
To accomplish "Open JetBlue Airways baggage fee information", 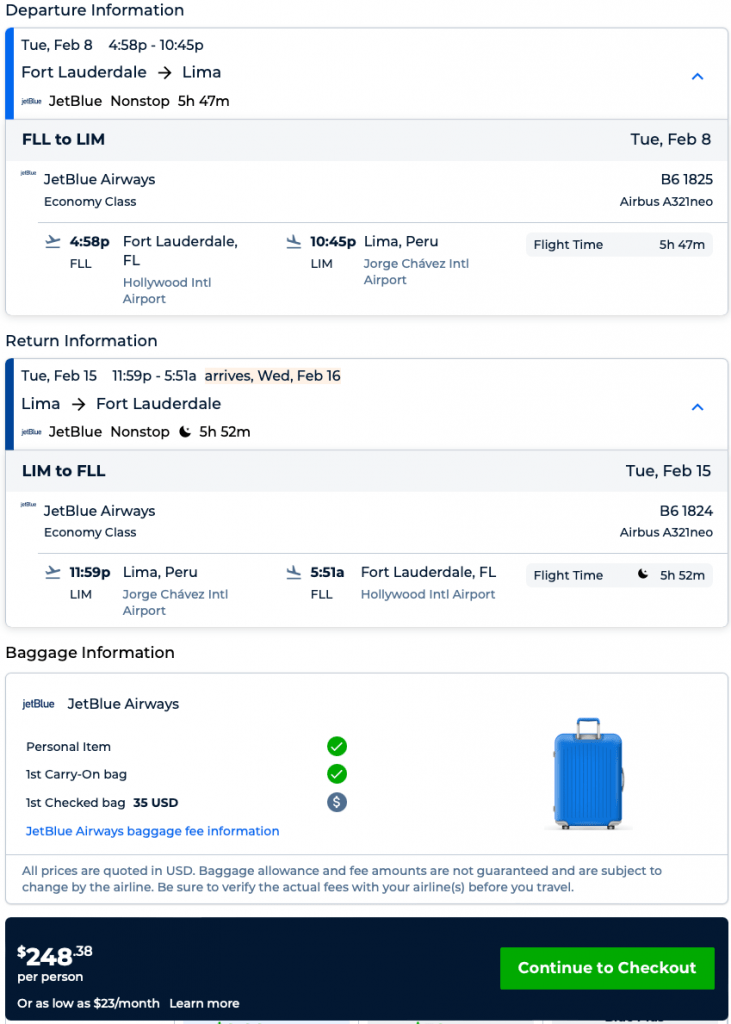I will pos(152,830).
